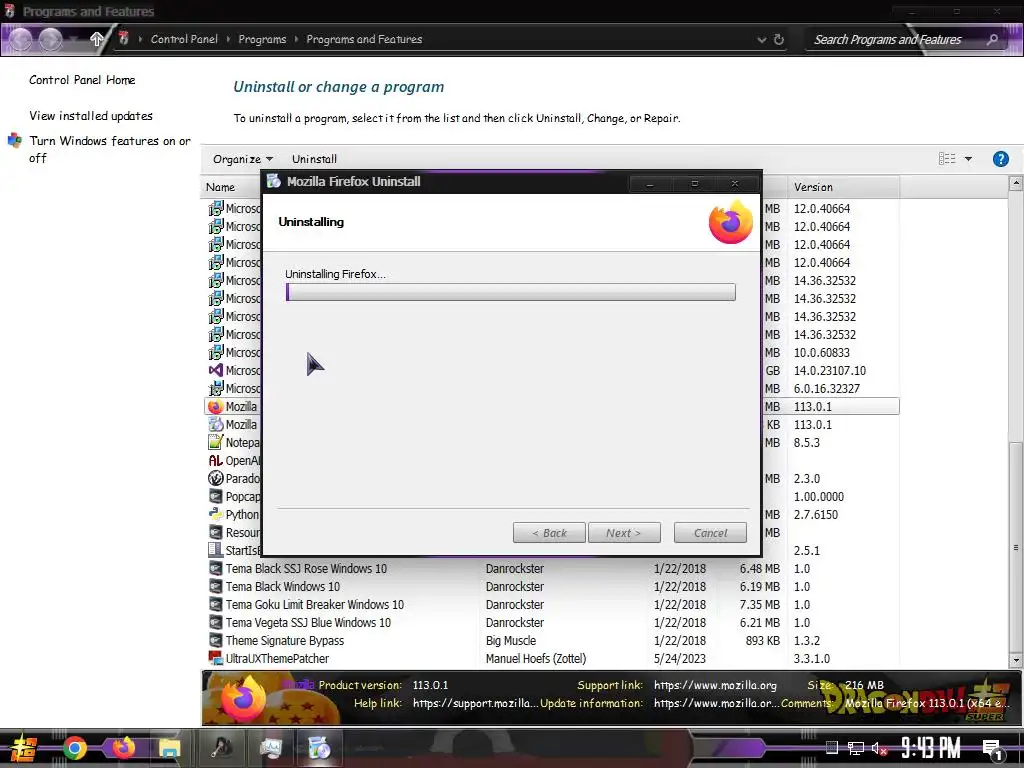1024x768 pixels.
Task: Click the blue help icon
Action: (1000, 159)
